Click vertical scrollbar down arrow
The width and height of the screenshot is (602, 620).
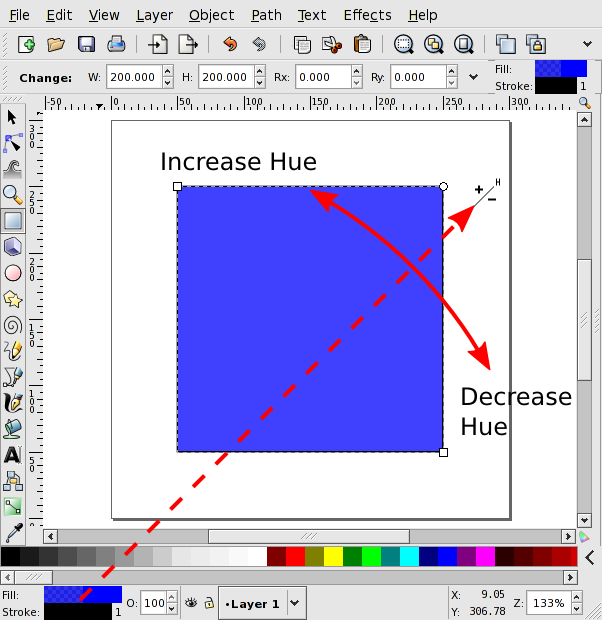[x=584, y=520]
